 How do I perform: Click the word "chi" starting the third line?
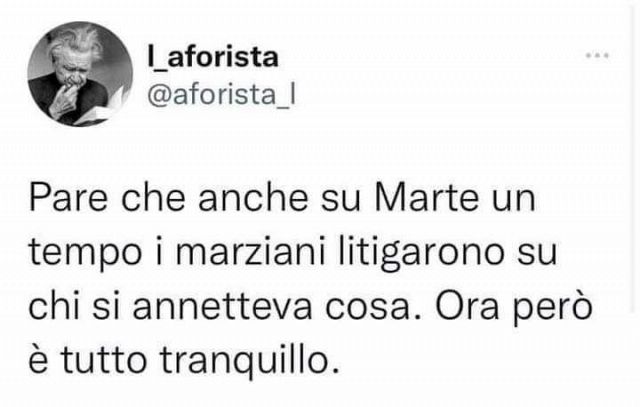click(x=53, y=307)
